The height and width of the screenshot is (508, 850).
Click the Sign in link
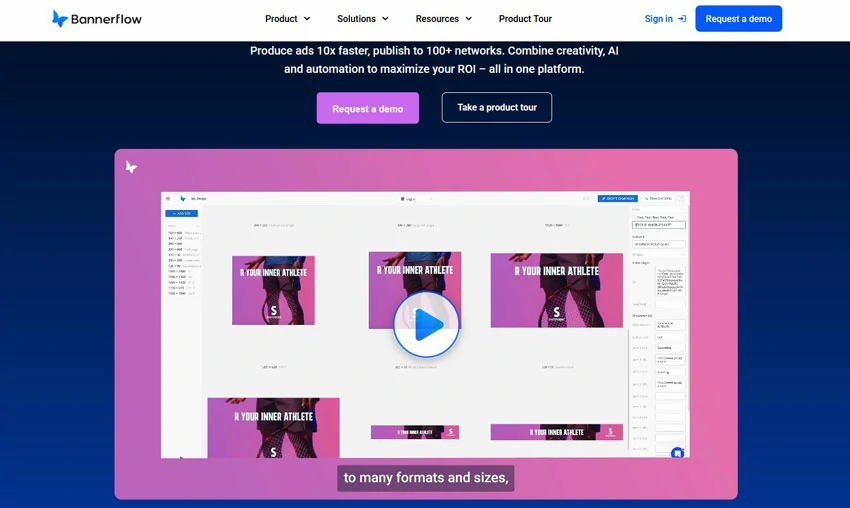click(x=658, y=19)
